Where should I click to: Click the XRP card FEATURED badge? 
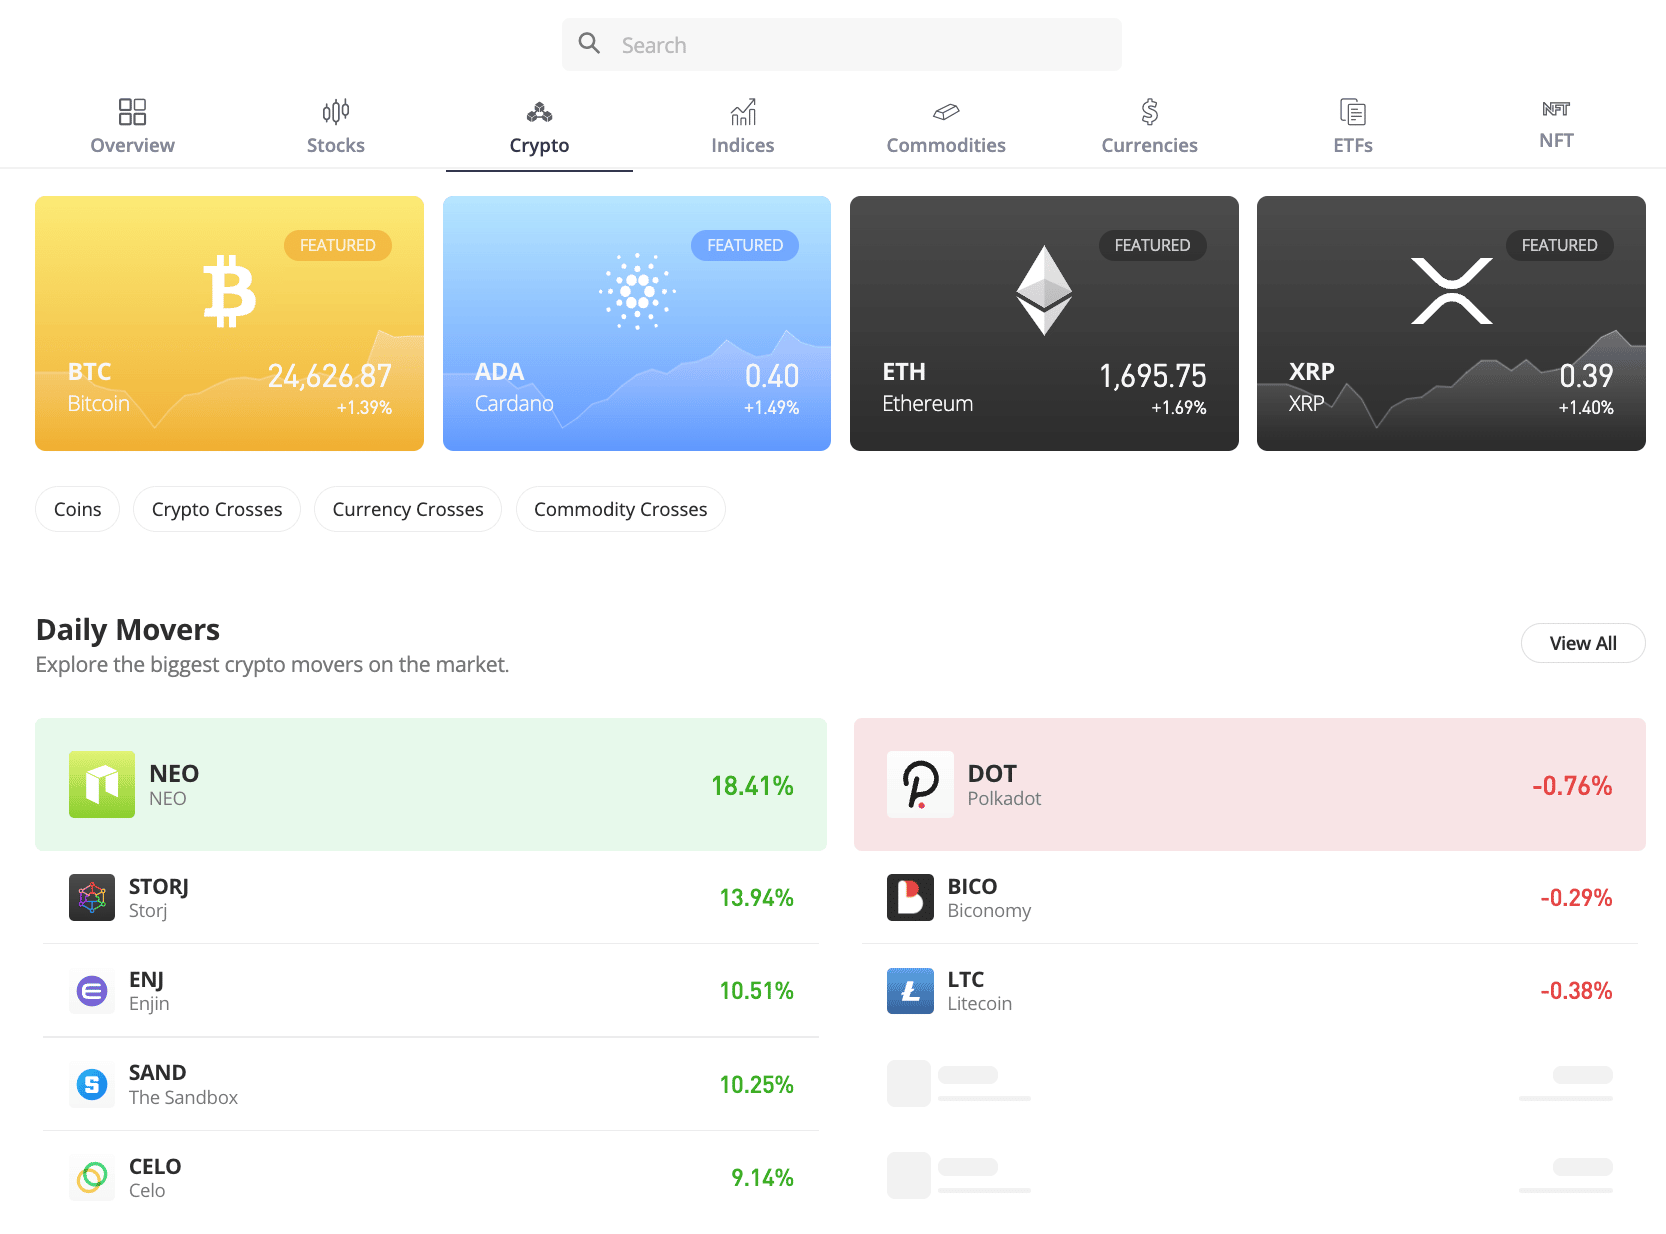(1560, 245)
